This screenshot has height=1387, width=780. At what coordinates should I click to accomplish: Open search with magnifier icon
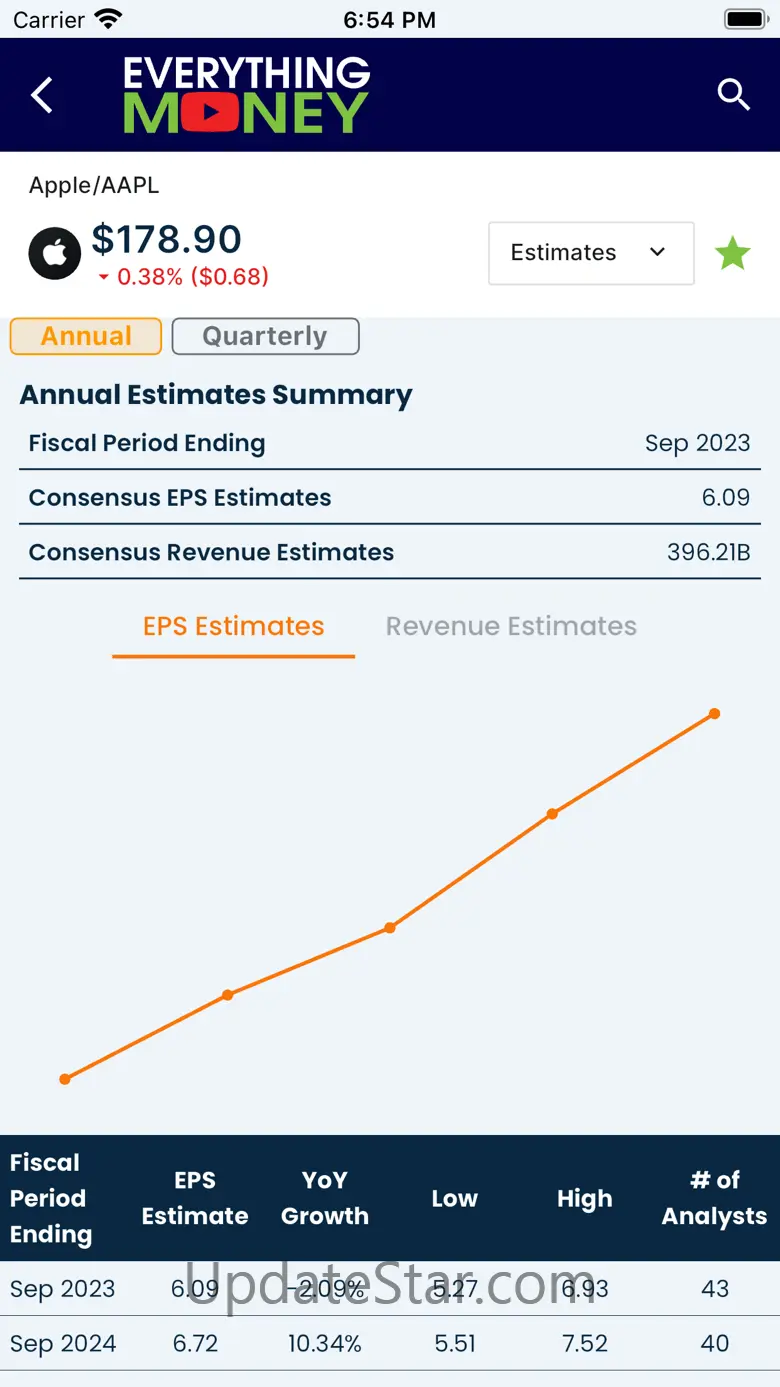pyautogui.click(x=734, y=95)
